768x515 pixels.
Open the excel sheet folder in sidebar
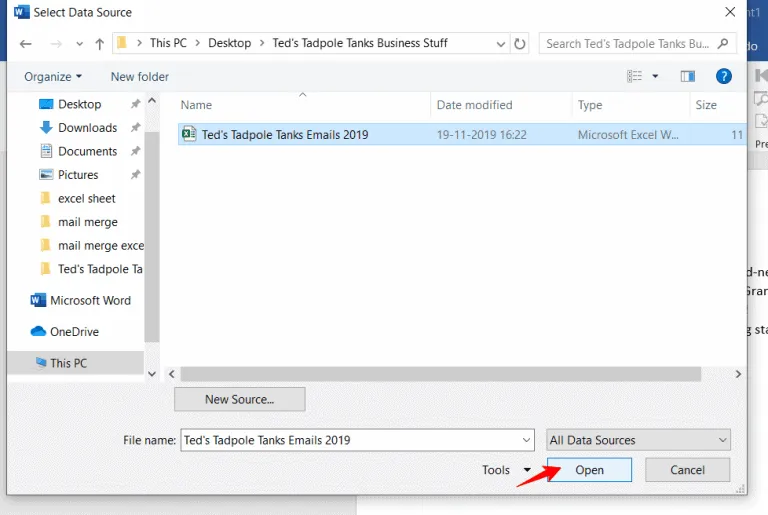coord(86,198)
